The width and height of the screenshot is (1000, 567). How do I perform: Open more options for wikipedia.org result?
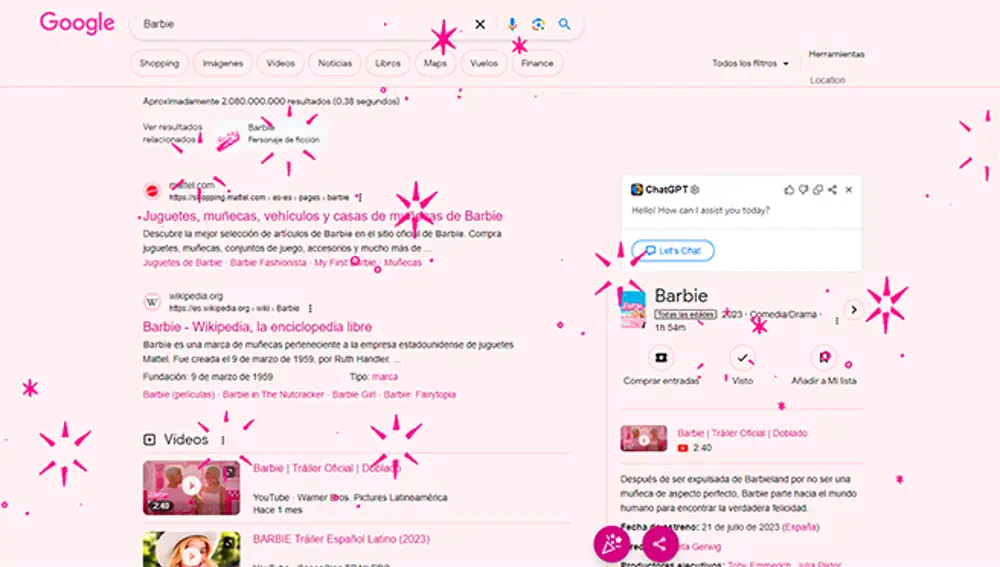pyautogui.click(x=311, y=309)
